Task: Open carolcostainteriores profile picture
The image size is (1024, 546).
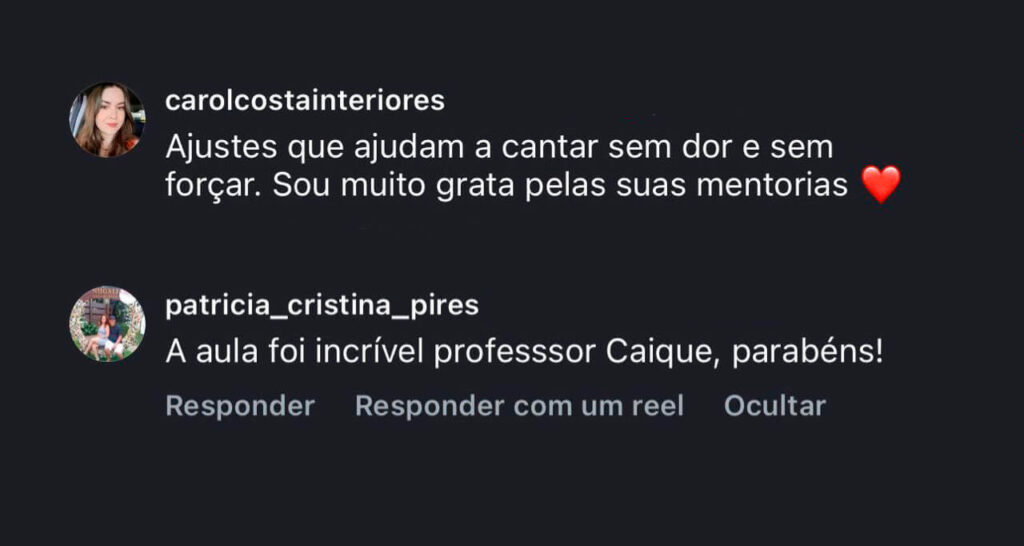Action: tap(107, 120)
